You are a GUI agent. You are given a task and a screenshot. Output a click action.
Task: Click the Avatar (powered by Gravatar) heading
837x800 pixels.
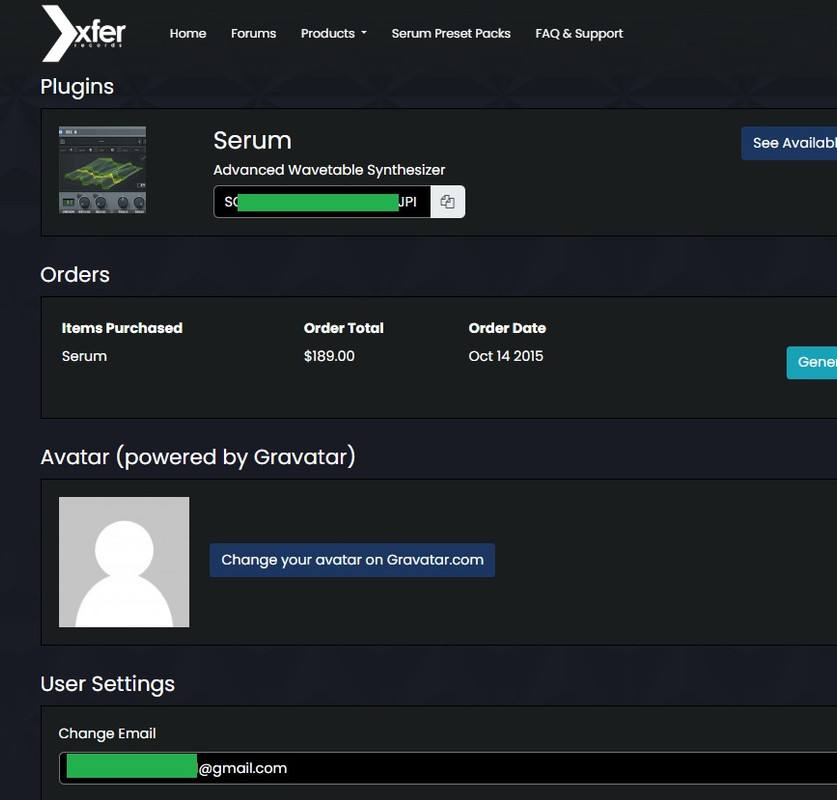pos(198,457)
